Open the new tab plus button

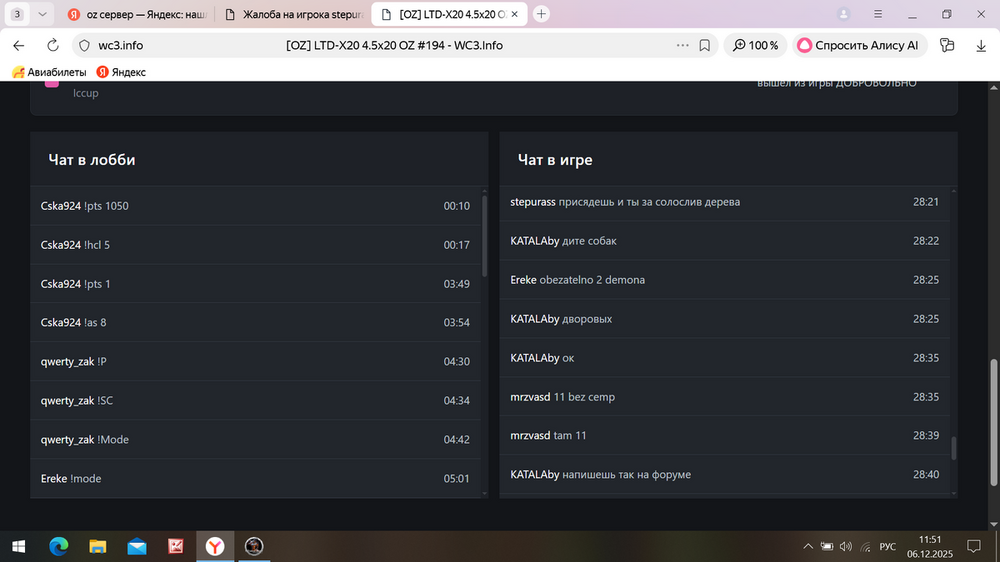point(541,14)
